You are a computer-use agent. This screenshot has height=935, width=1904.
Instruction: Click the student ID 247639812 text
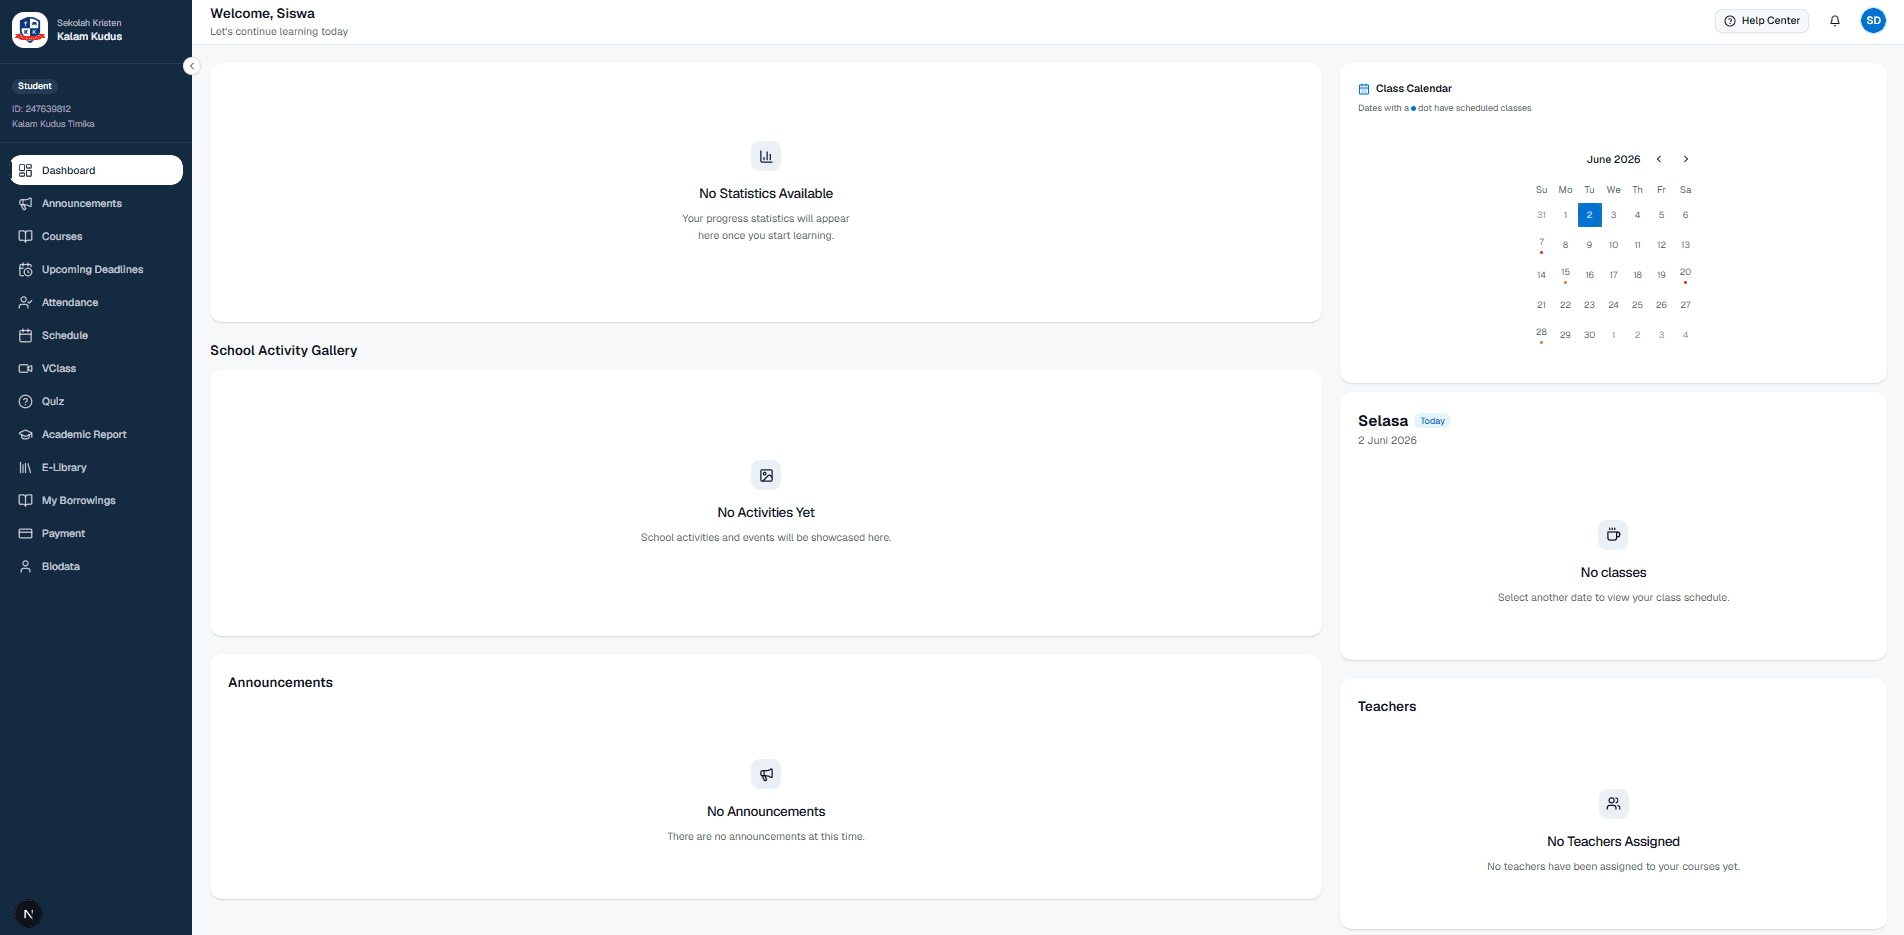tap(41, 109)
